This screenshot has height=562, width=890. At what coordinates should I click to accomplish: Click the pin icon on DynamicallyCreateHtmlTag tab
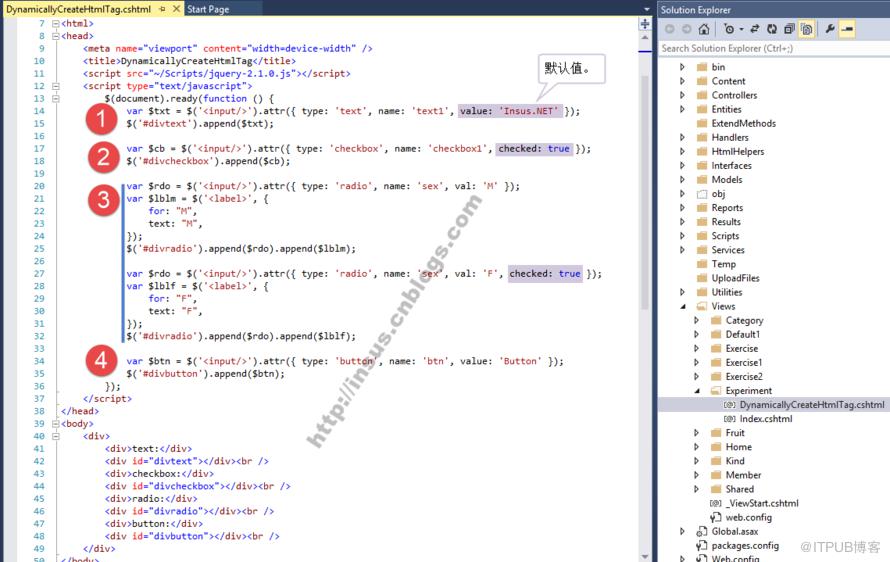pyautogui.click(x=162, y=9)
